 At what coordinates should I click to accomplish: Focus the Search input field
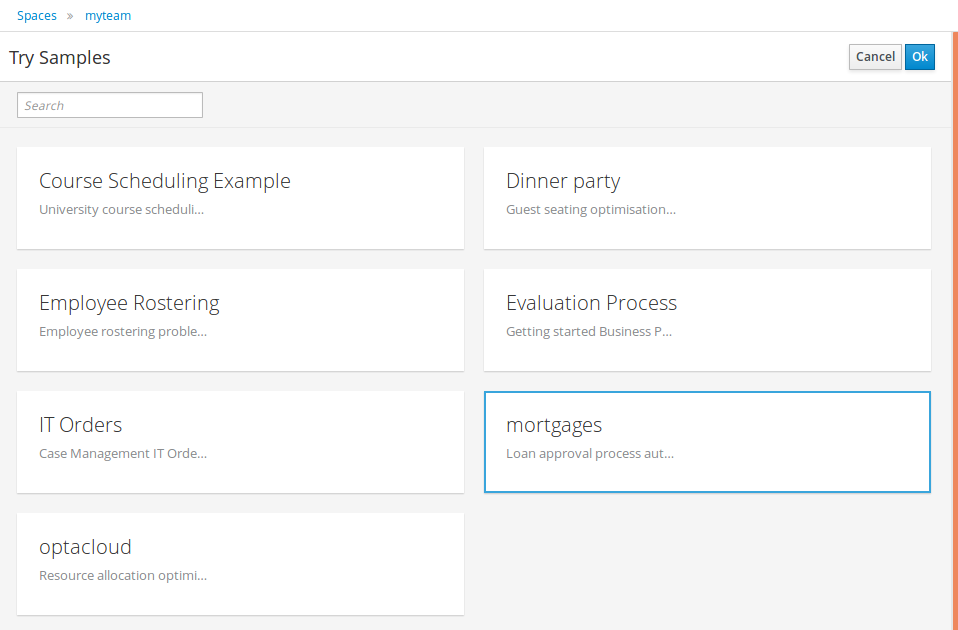(x=110, y=105)
